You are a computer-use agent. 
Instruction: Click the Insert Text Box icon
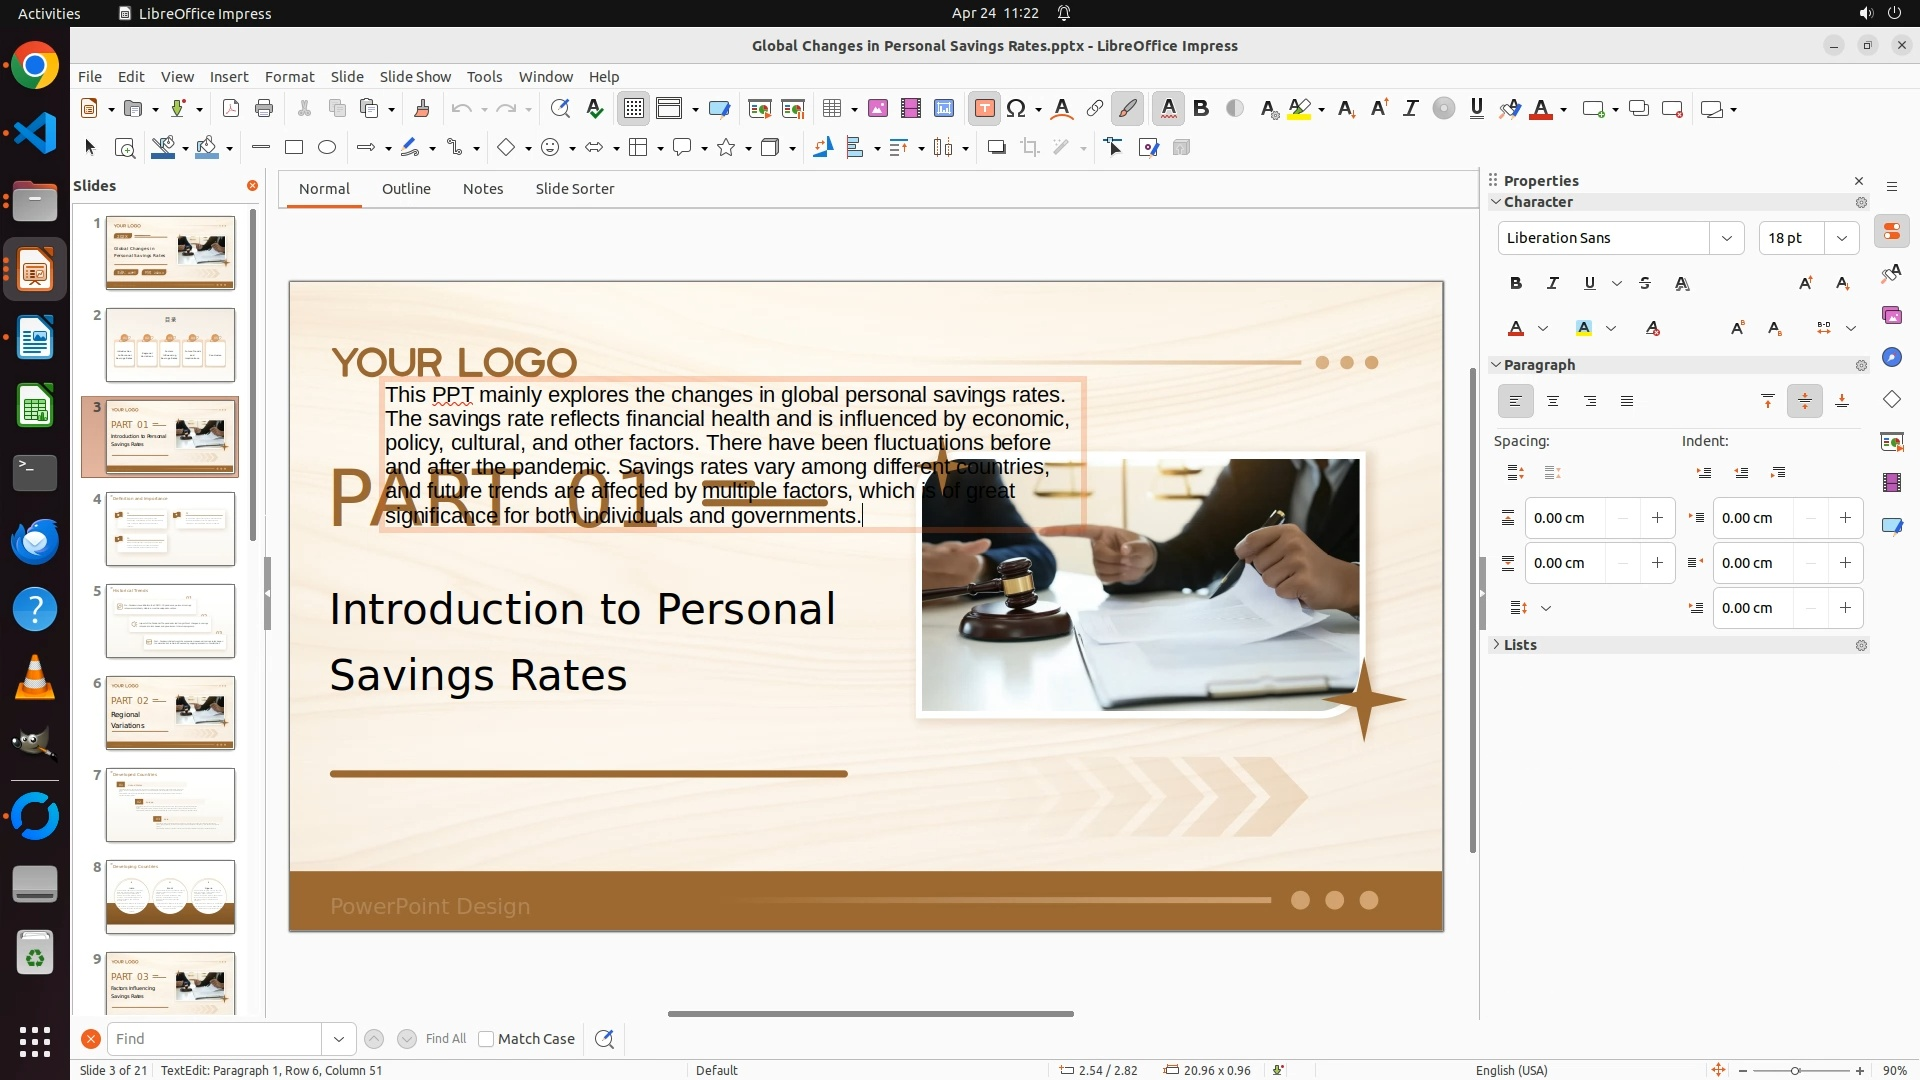click(985, 109)
